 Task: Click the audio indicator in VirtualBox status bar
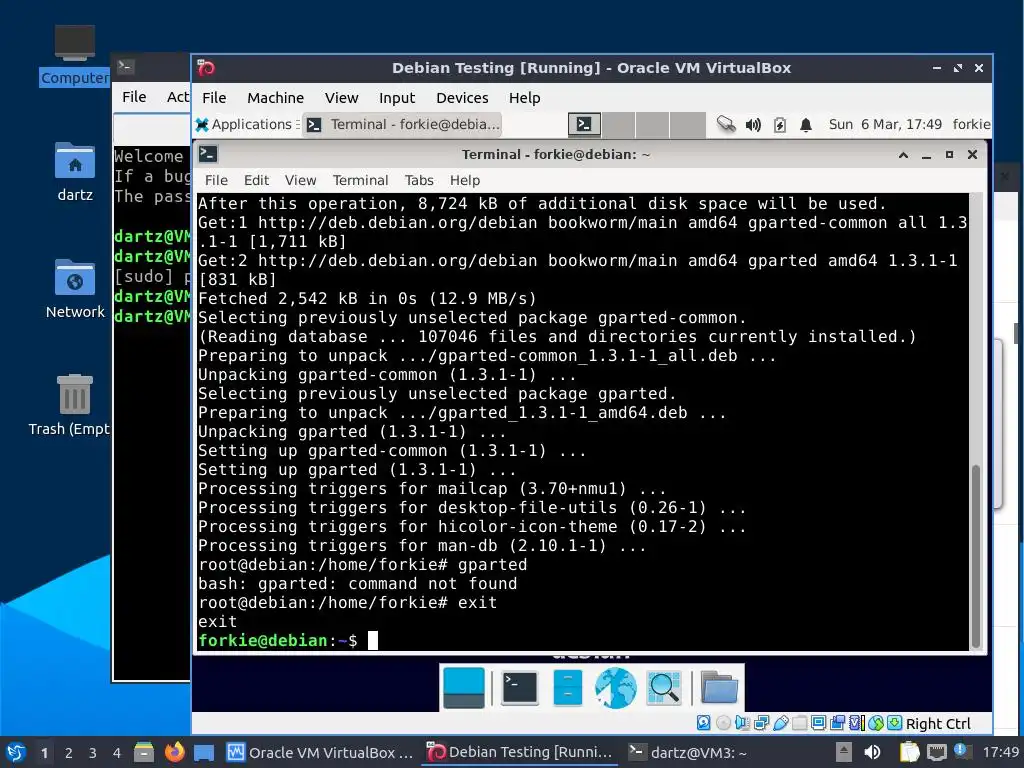click(742, 723)
